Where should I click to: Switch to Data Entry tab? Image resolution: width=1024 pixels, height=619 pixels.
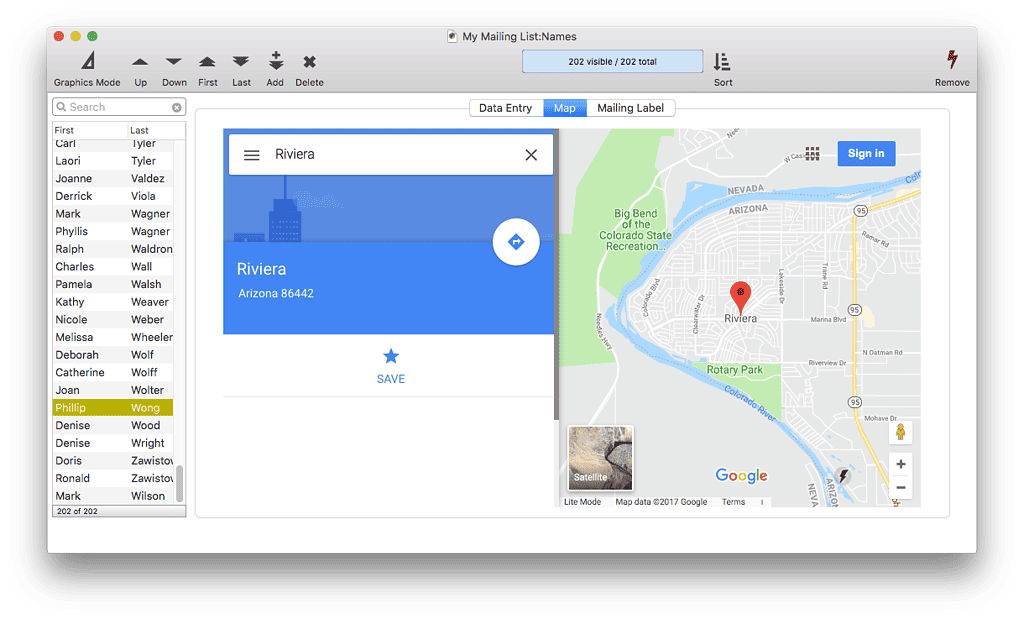coord(505,108)
